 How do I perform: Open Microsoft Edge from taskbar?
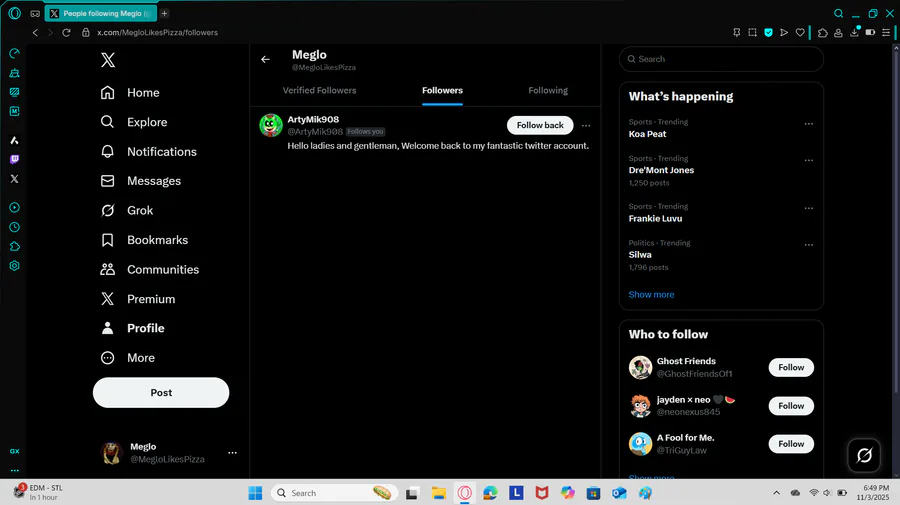(x=490, y=493)
